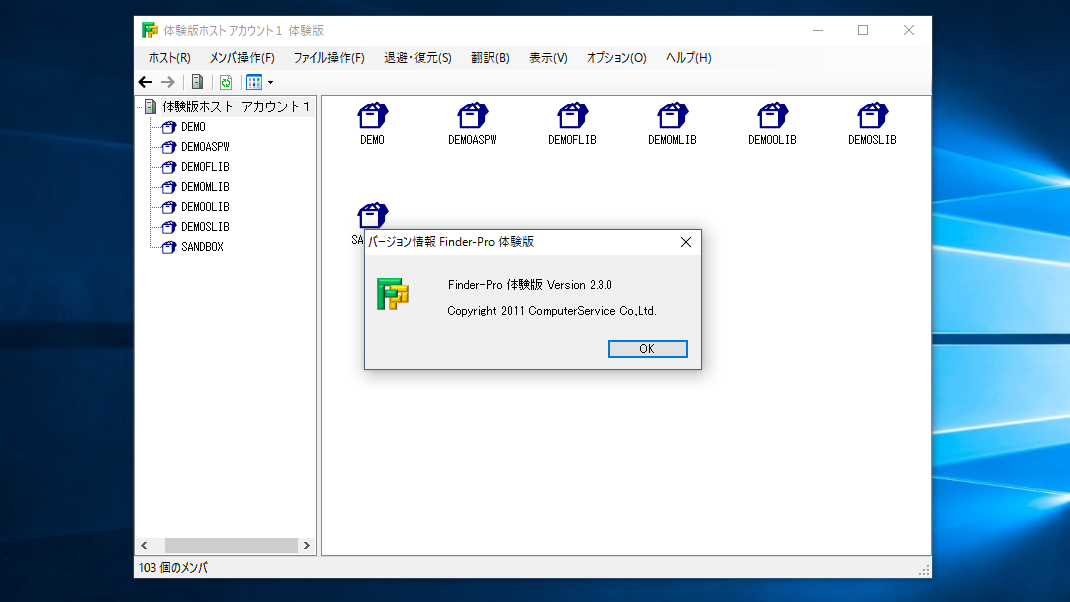The width and height of the screenshot is (1070, 602).
Task: Select the DEMOASPW library icon in main pane
Action: click(472, 116)
